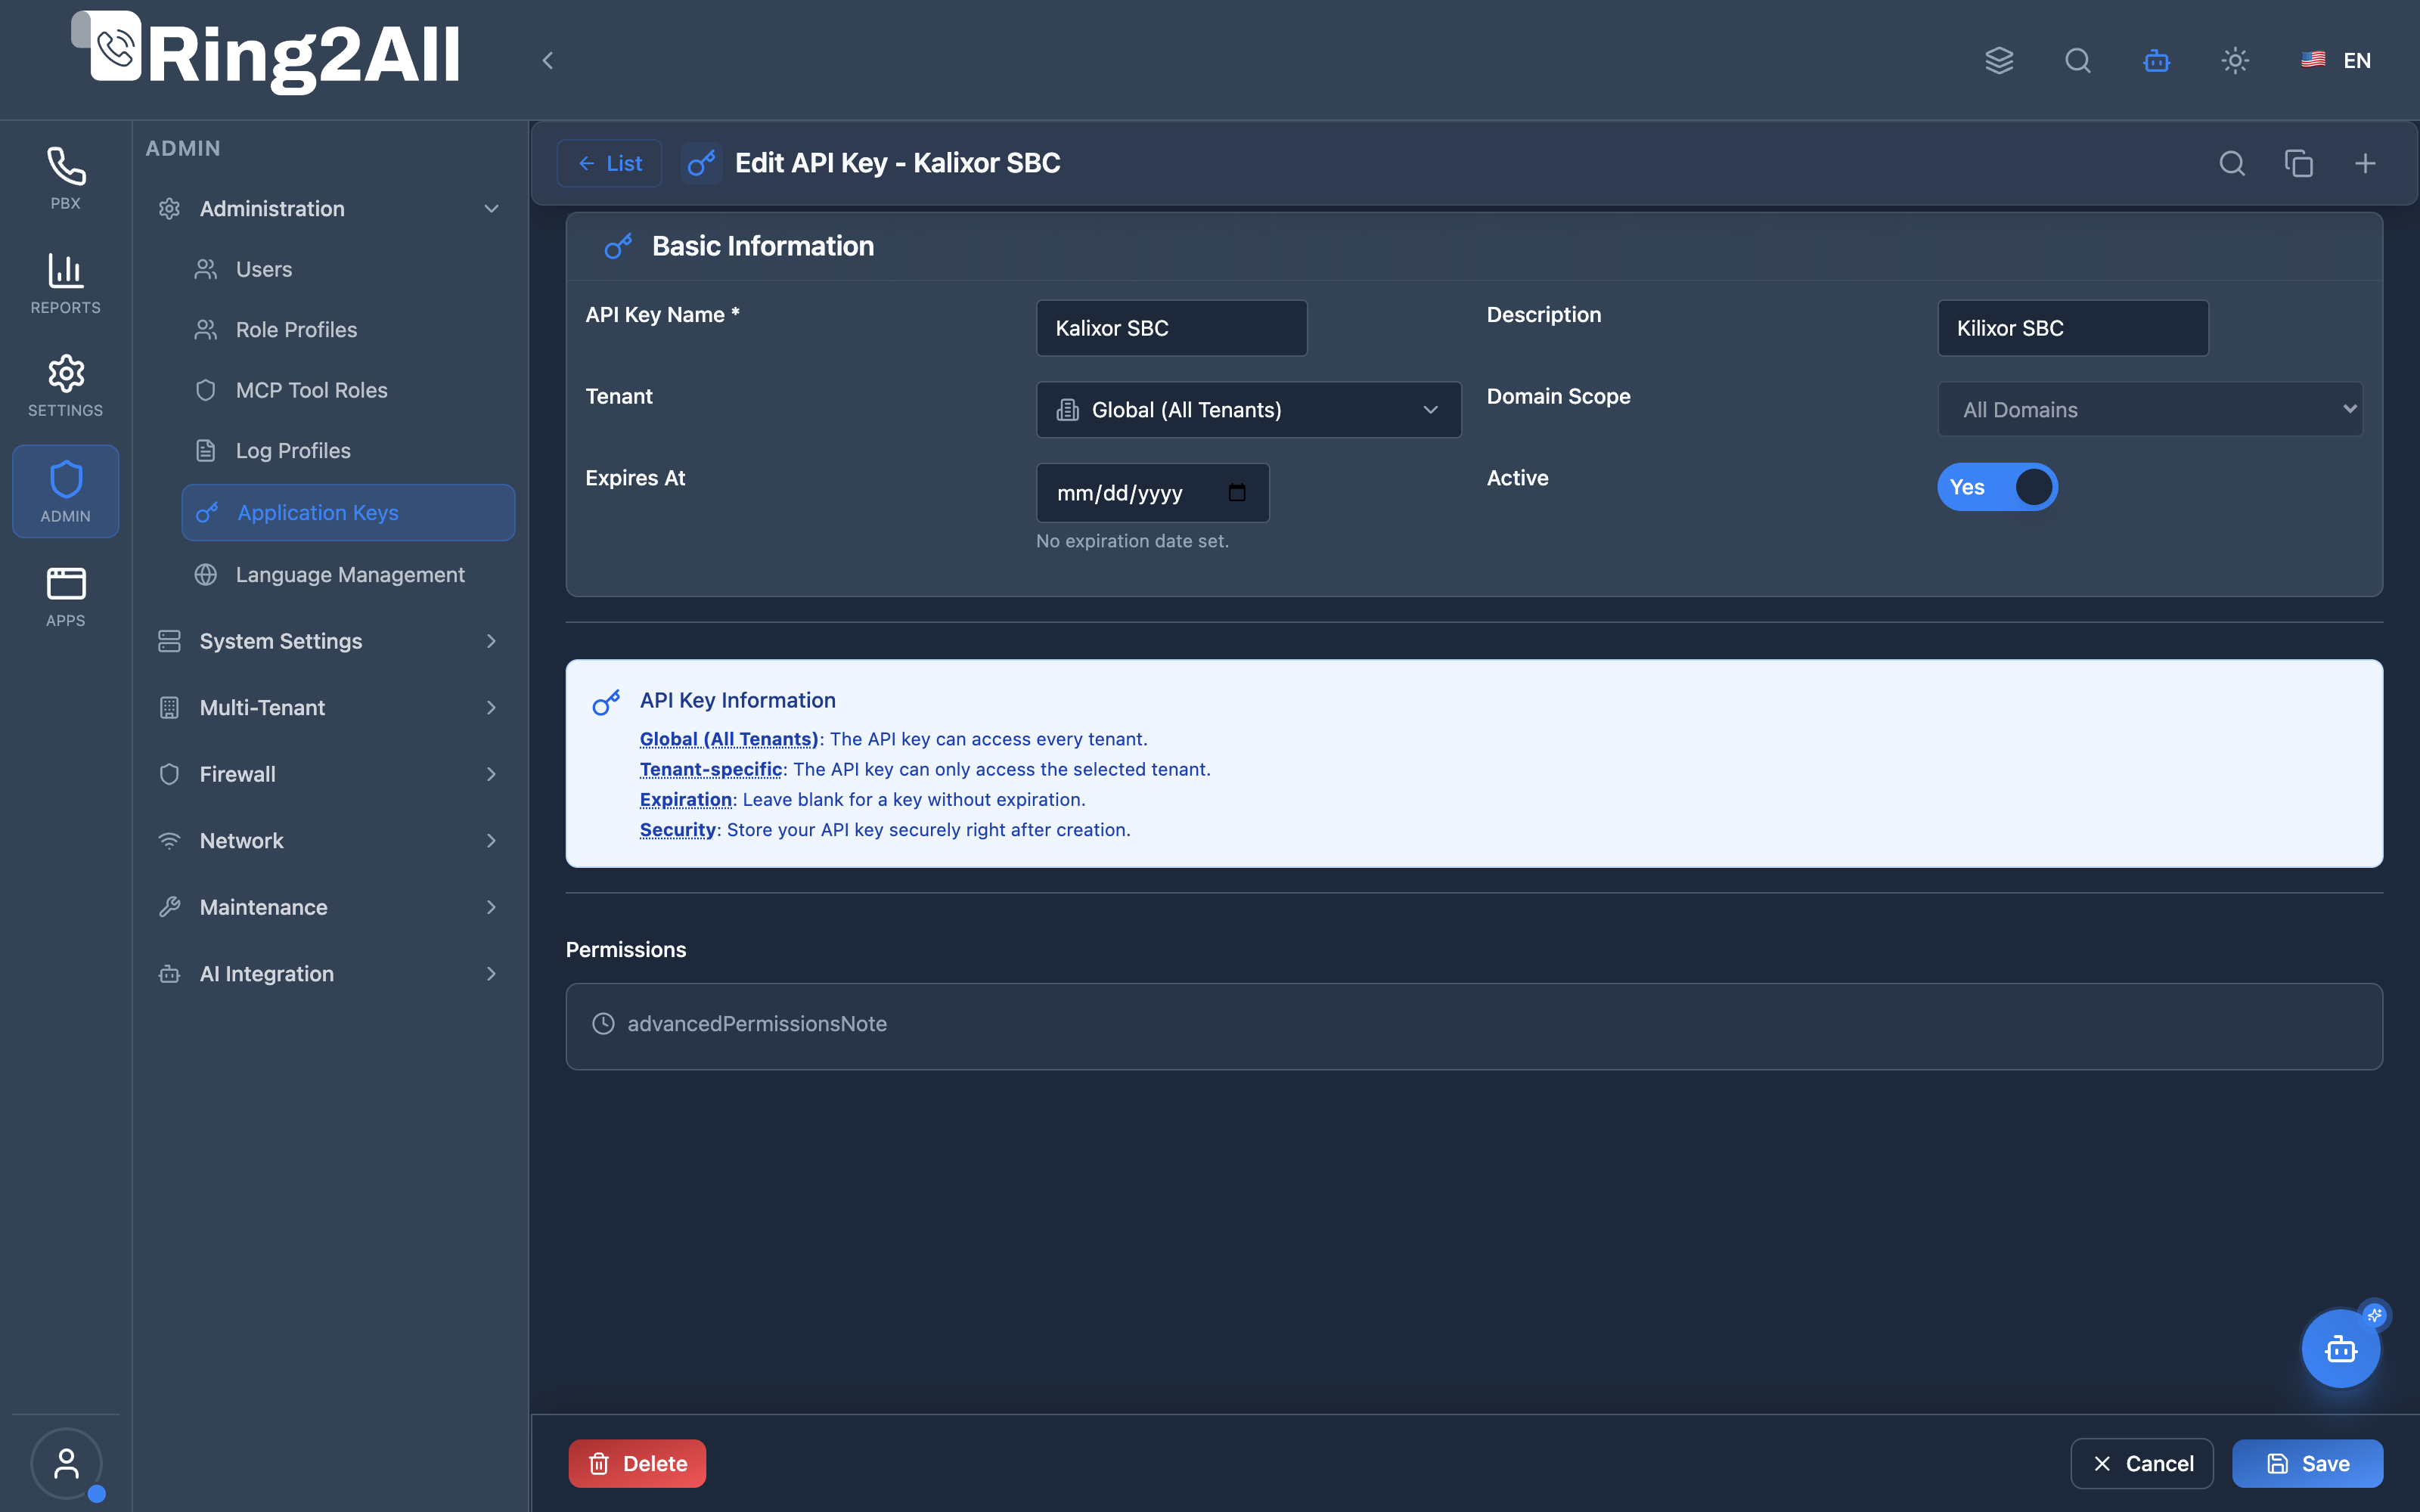Open Language Management
Viewport: 2420px width, 1512px height.
pyautogui.click(x=348, y=574)
